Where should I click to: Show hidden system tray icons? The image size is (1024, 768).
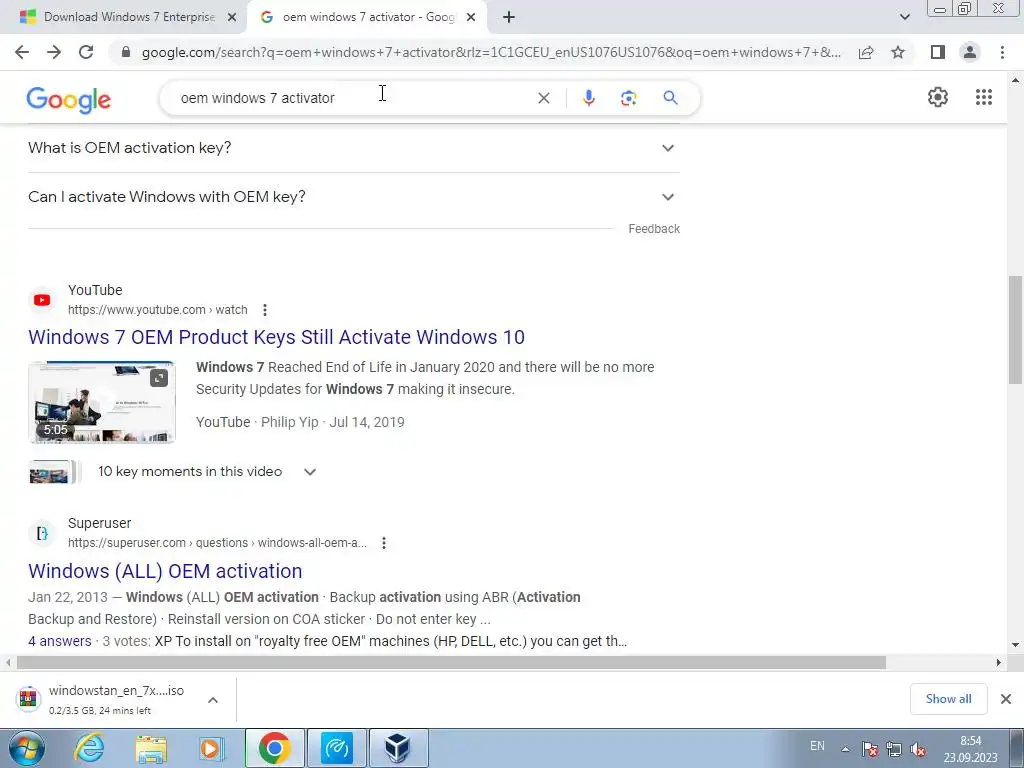845,749
